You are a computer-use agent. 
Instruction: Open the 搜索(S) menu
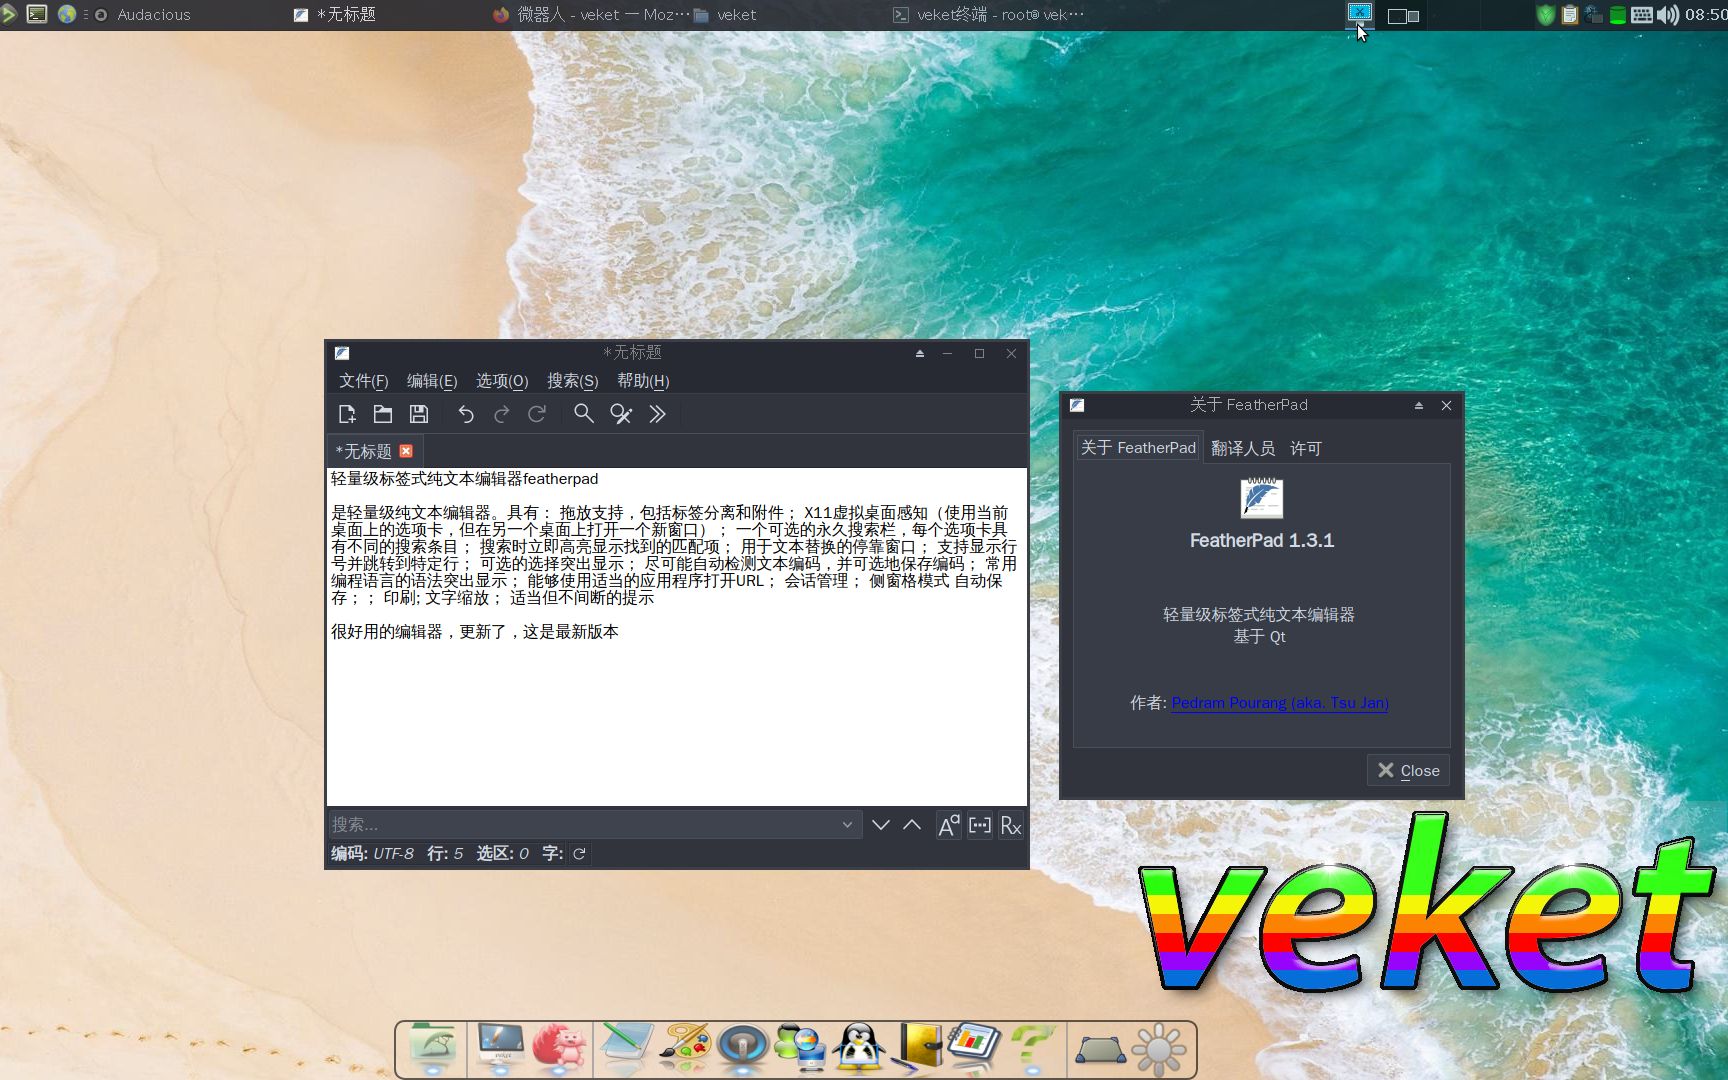coord(573,381)
